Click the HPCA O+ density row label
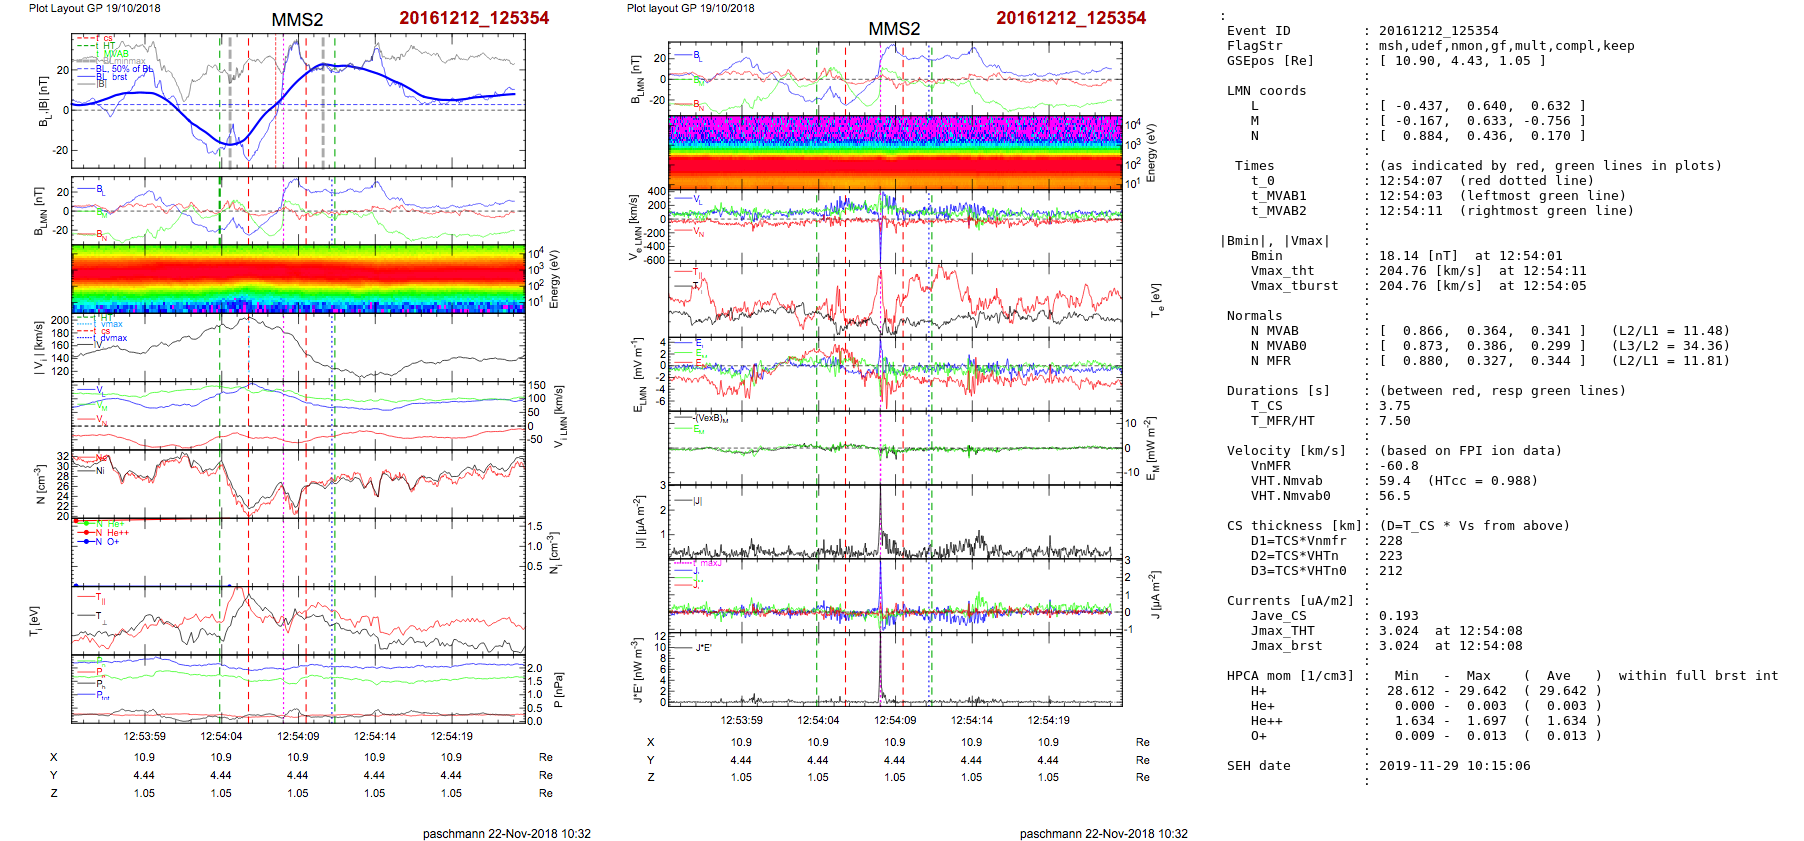 [x=1258, y=736]
